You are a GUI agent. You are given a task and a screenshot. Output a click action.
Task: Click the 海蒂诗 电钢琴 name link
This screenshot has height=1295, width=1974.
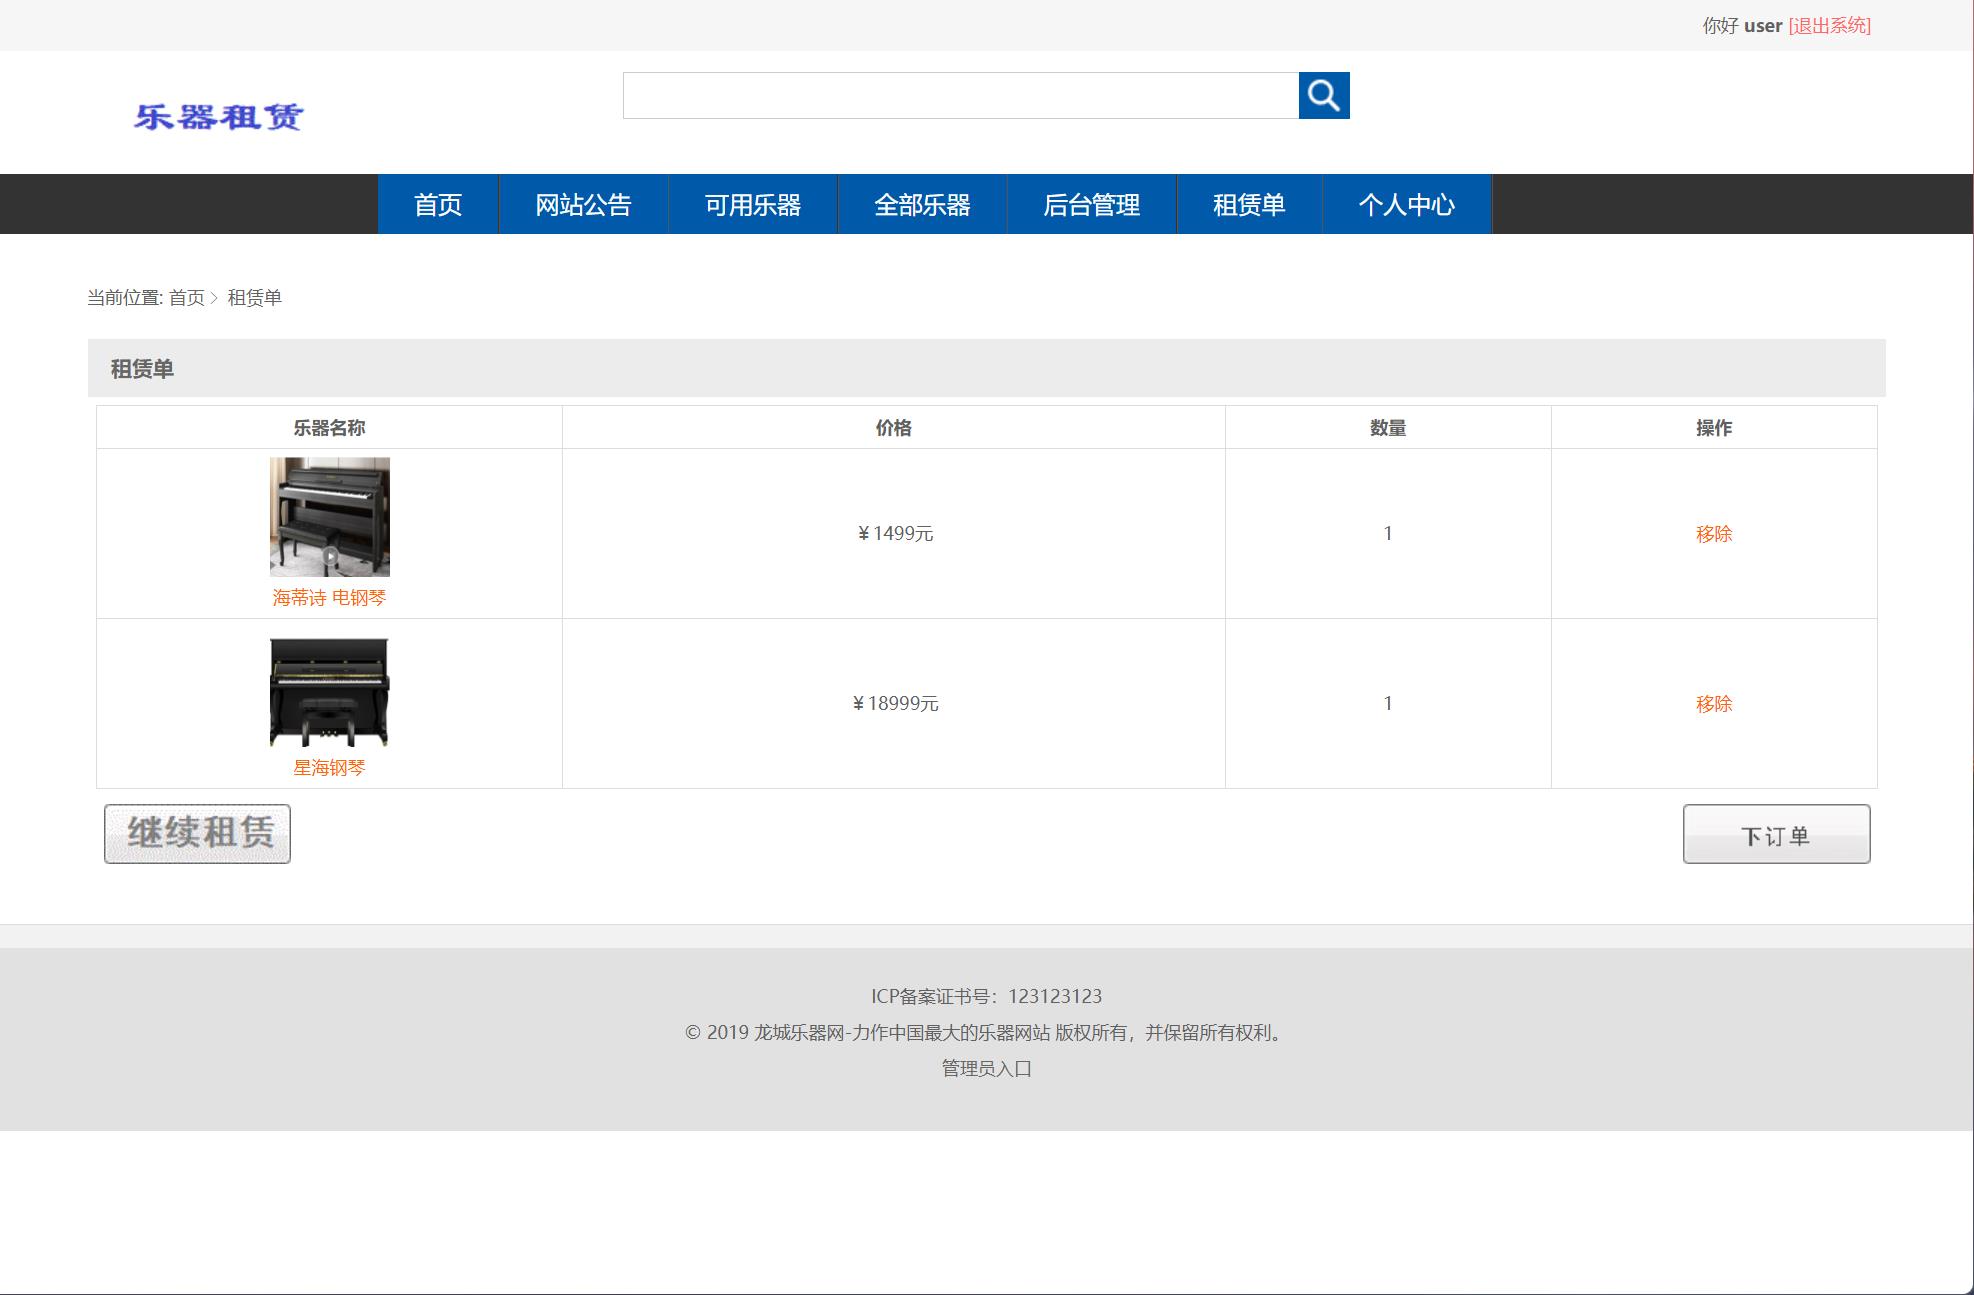(329, 598)
